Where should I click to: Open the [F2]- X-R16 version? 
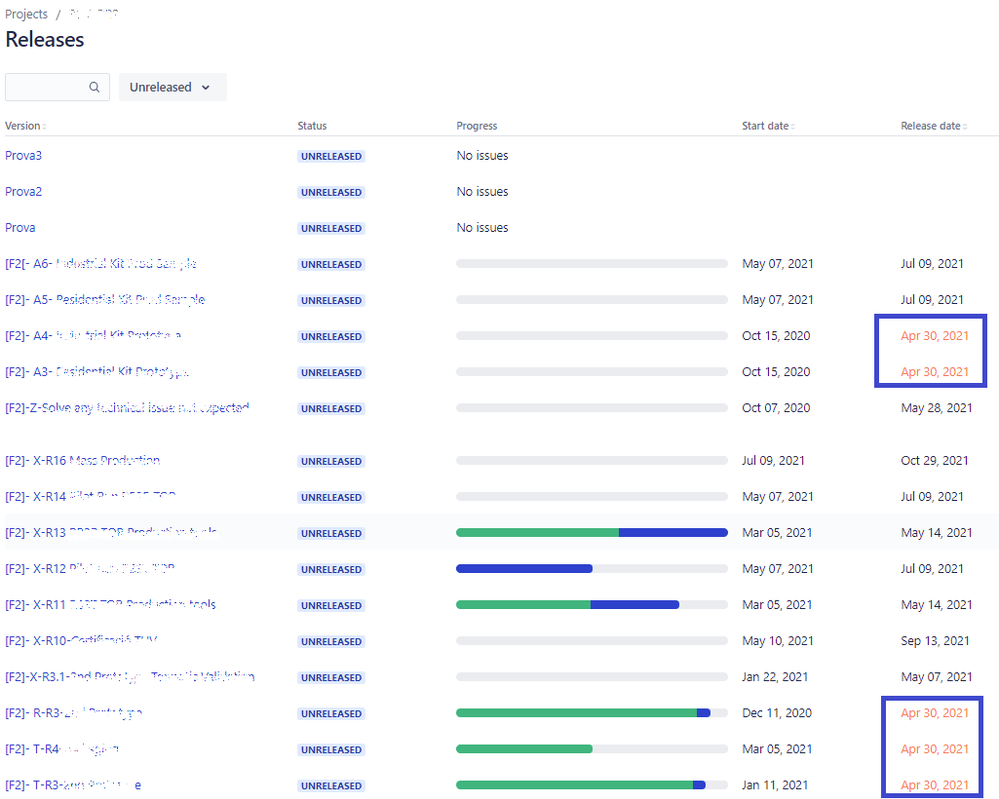point(83,461)
